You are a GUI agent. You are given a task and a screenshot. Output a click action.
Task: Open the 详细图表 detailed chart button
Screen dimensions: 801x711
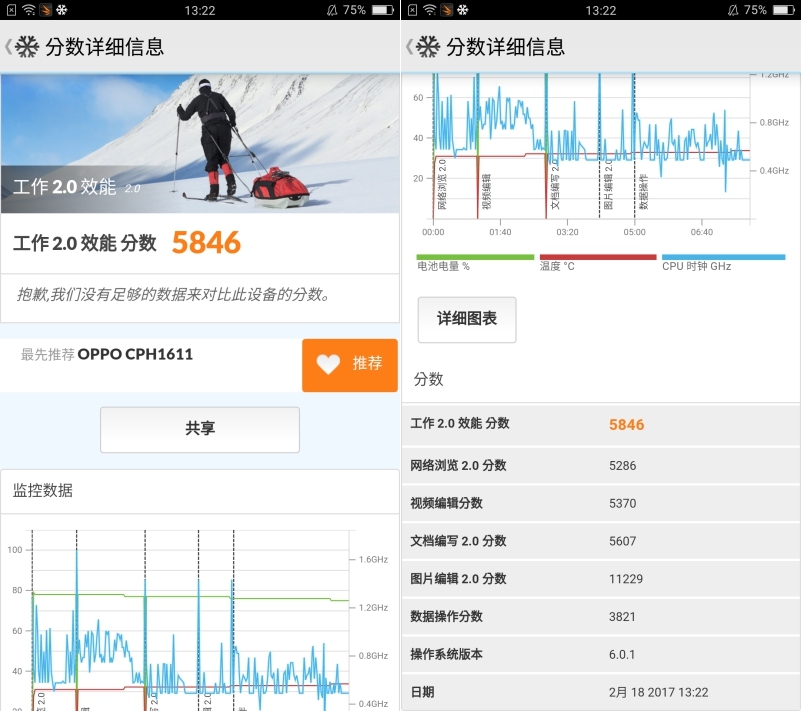click(x=467, y=319)
